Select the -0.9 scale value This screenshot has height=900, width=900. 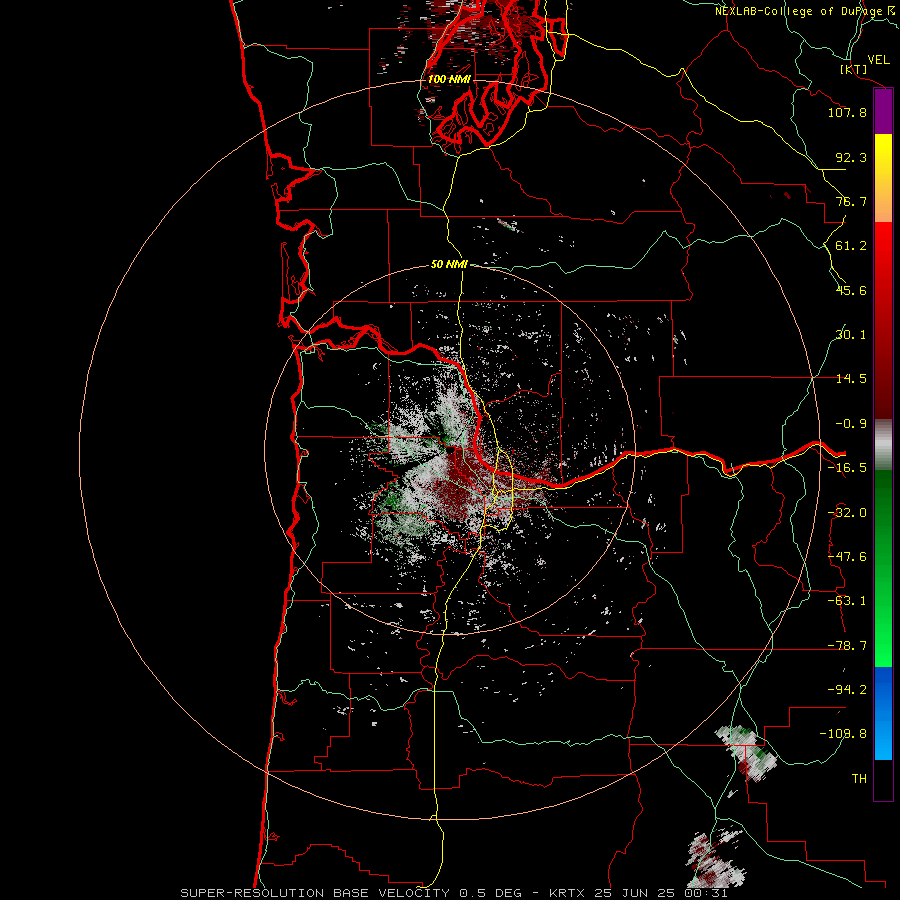(x=851, y=424)
